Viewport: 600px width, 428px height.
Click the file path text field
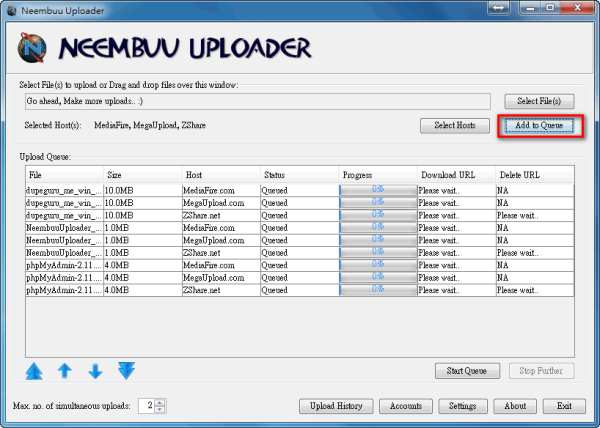coord(258,101)
